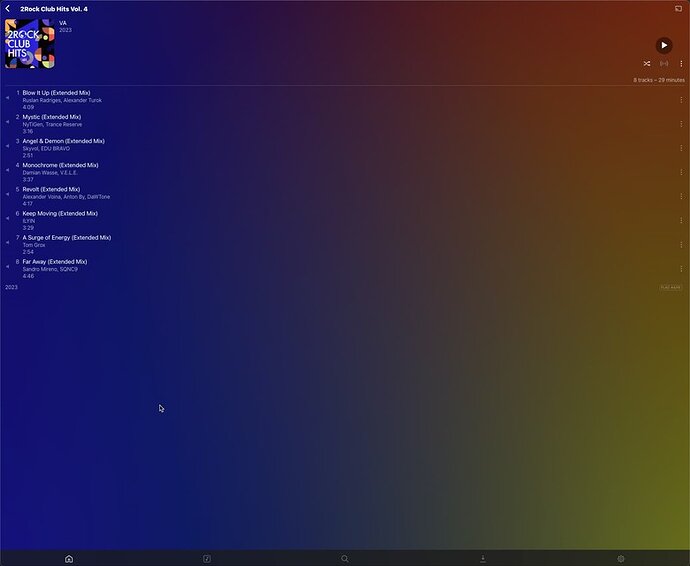
Task: Play track Keep Moving (Extended Mix)
Action: click(x=60, y=213)
